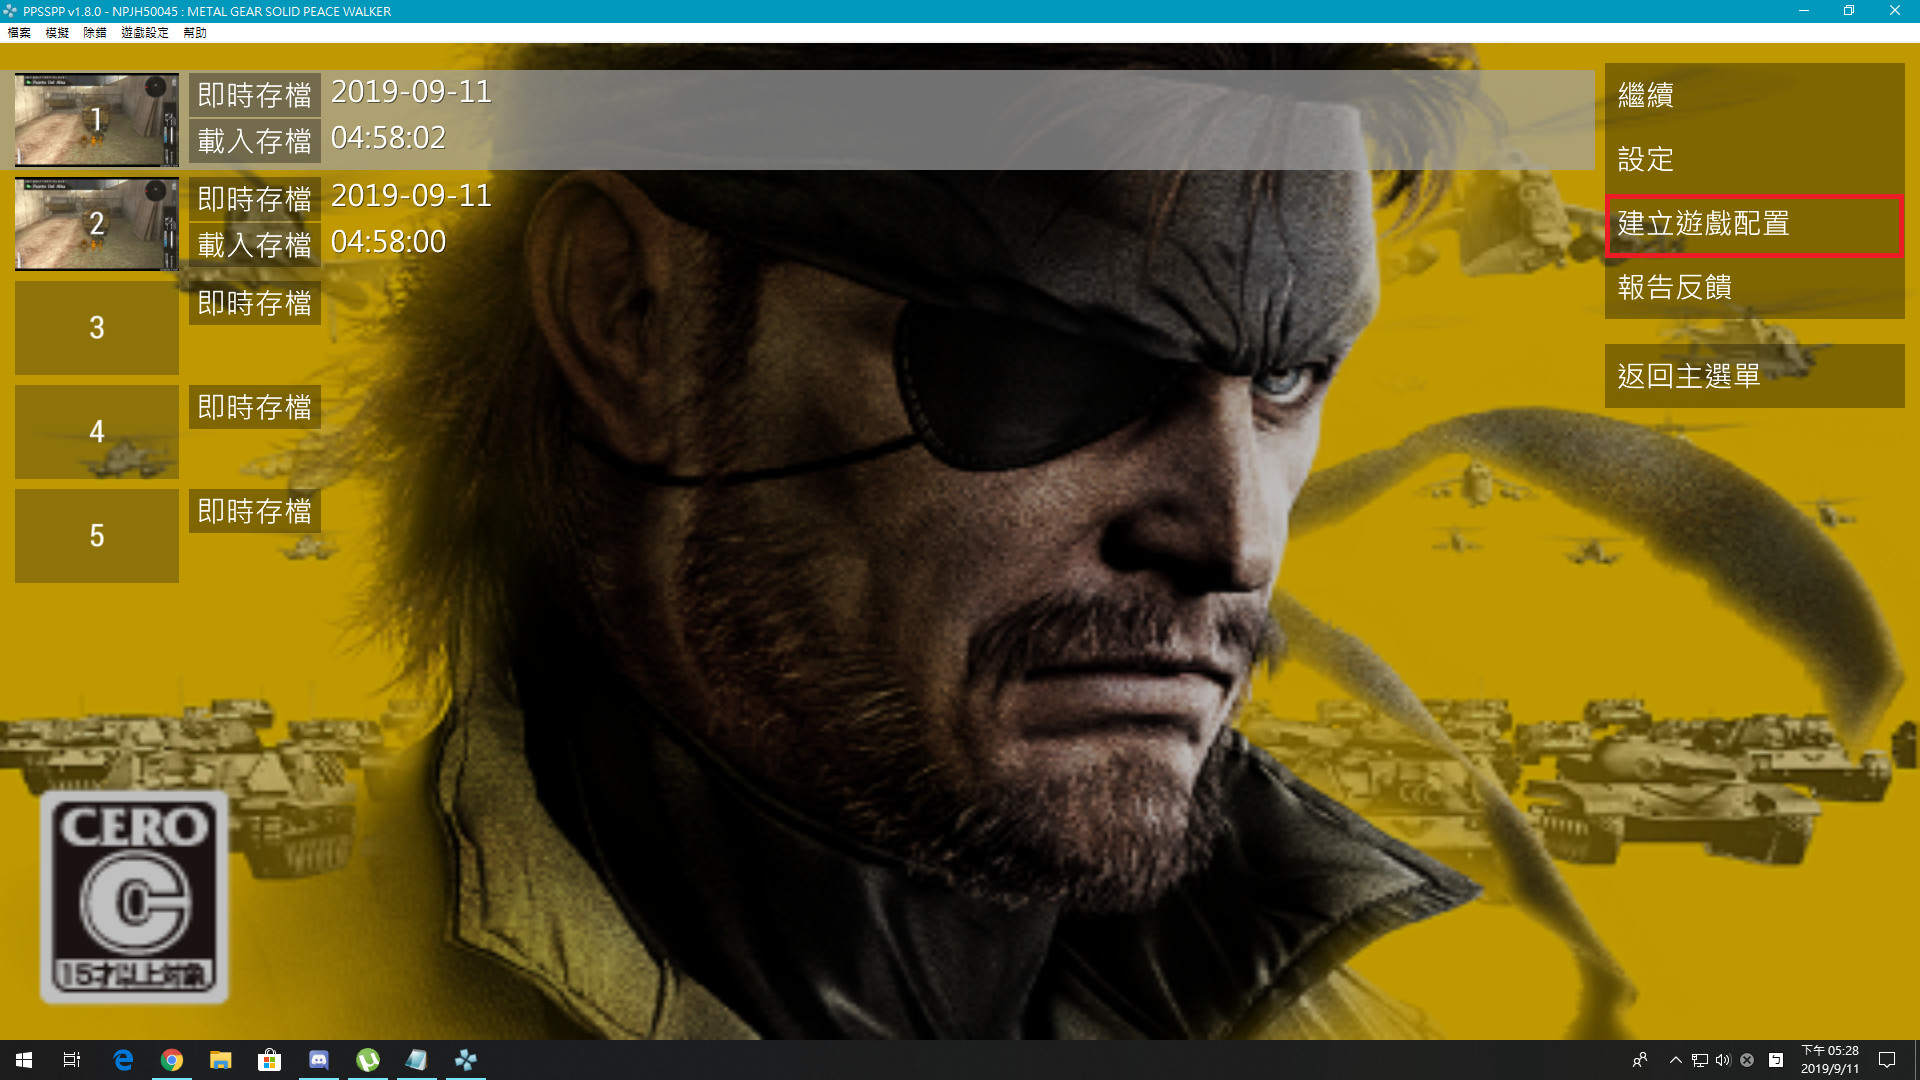This screenshot has width=1920, height=1080.
Task: Open network status tray icon
Action: tap(1700, 1060)
